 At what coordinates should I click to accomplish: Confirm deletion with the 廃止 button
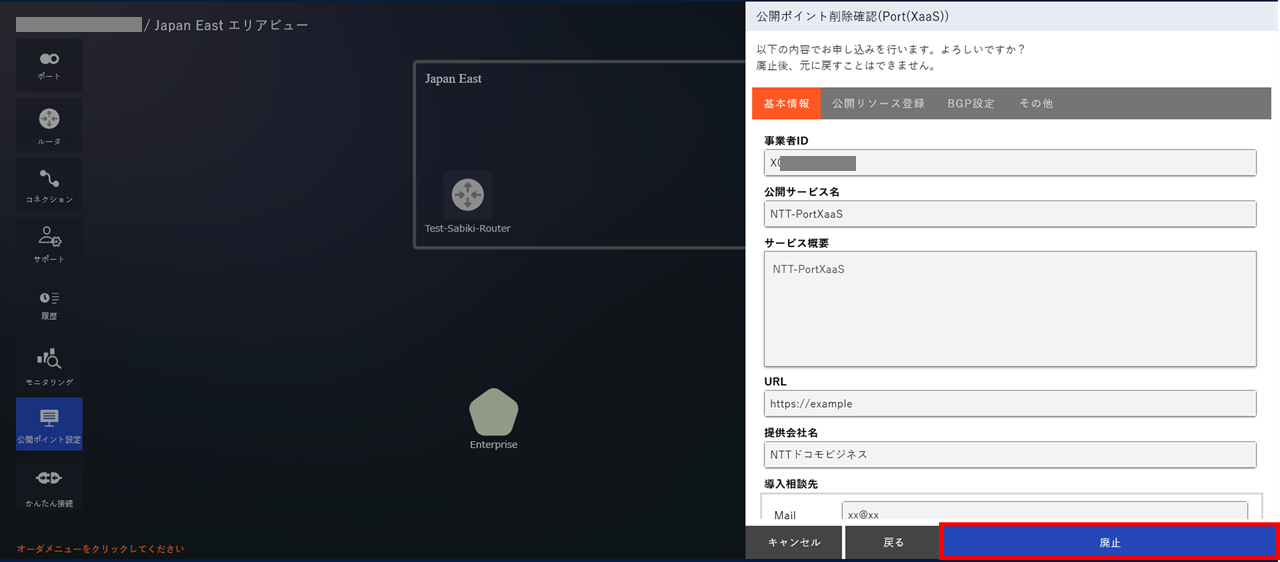click(1110, 542)
